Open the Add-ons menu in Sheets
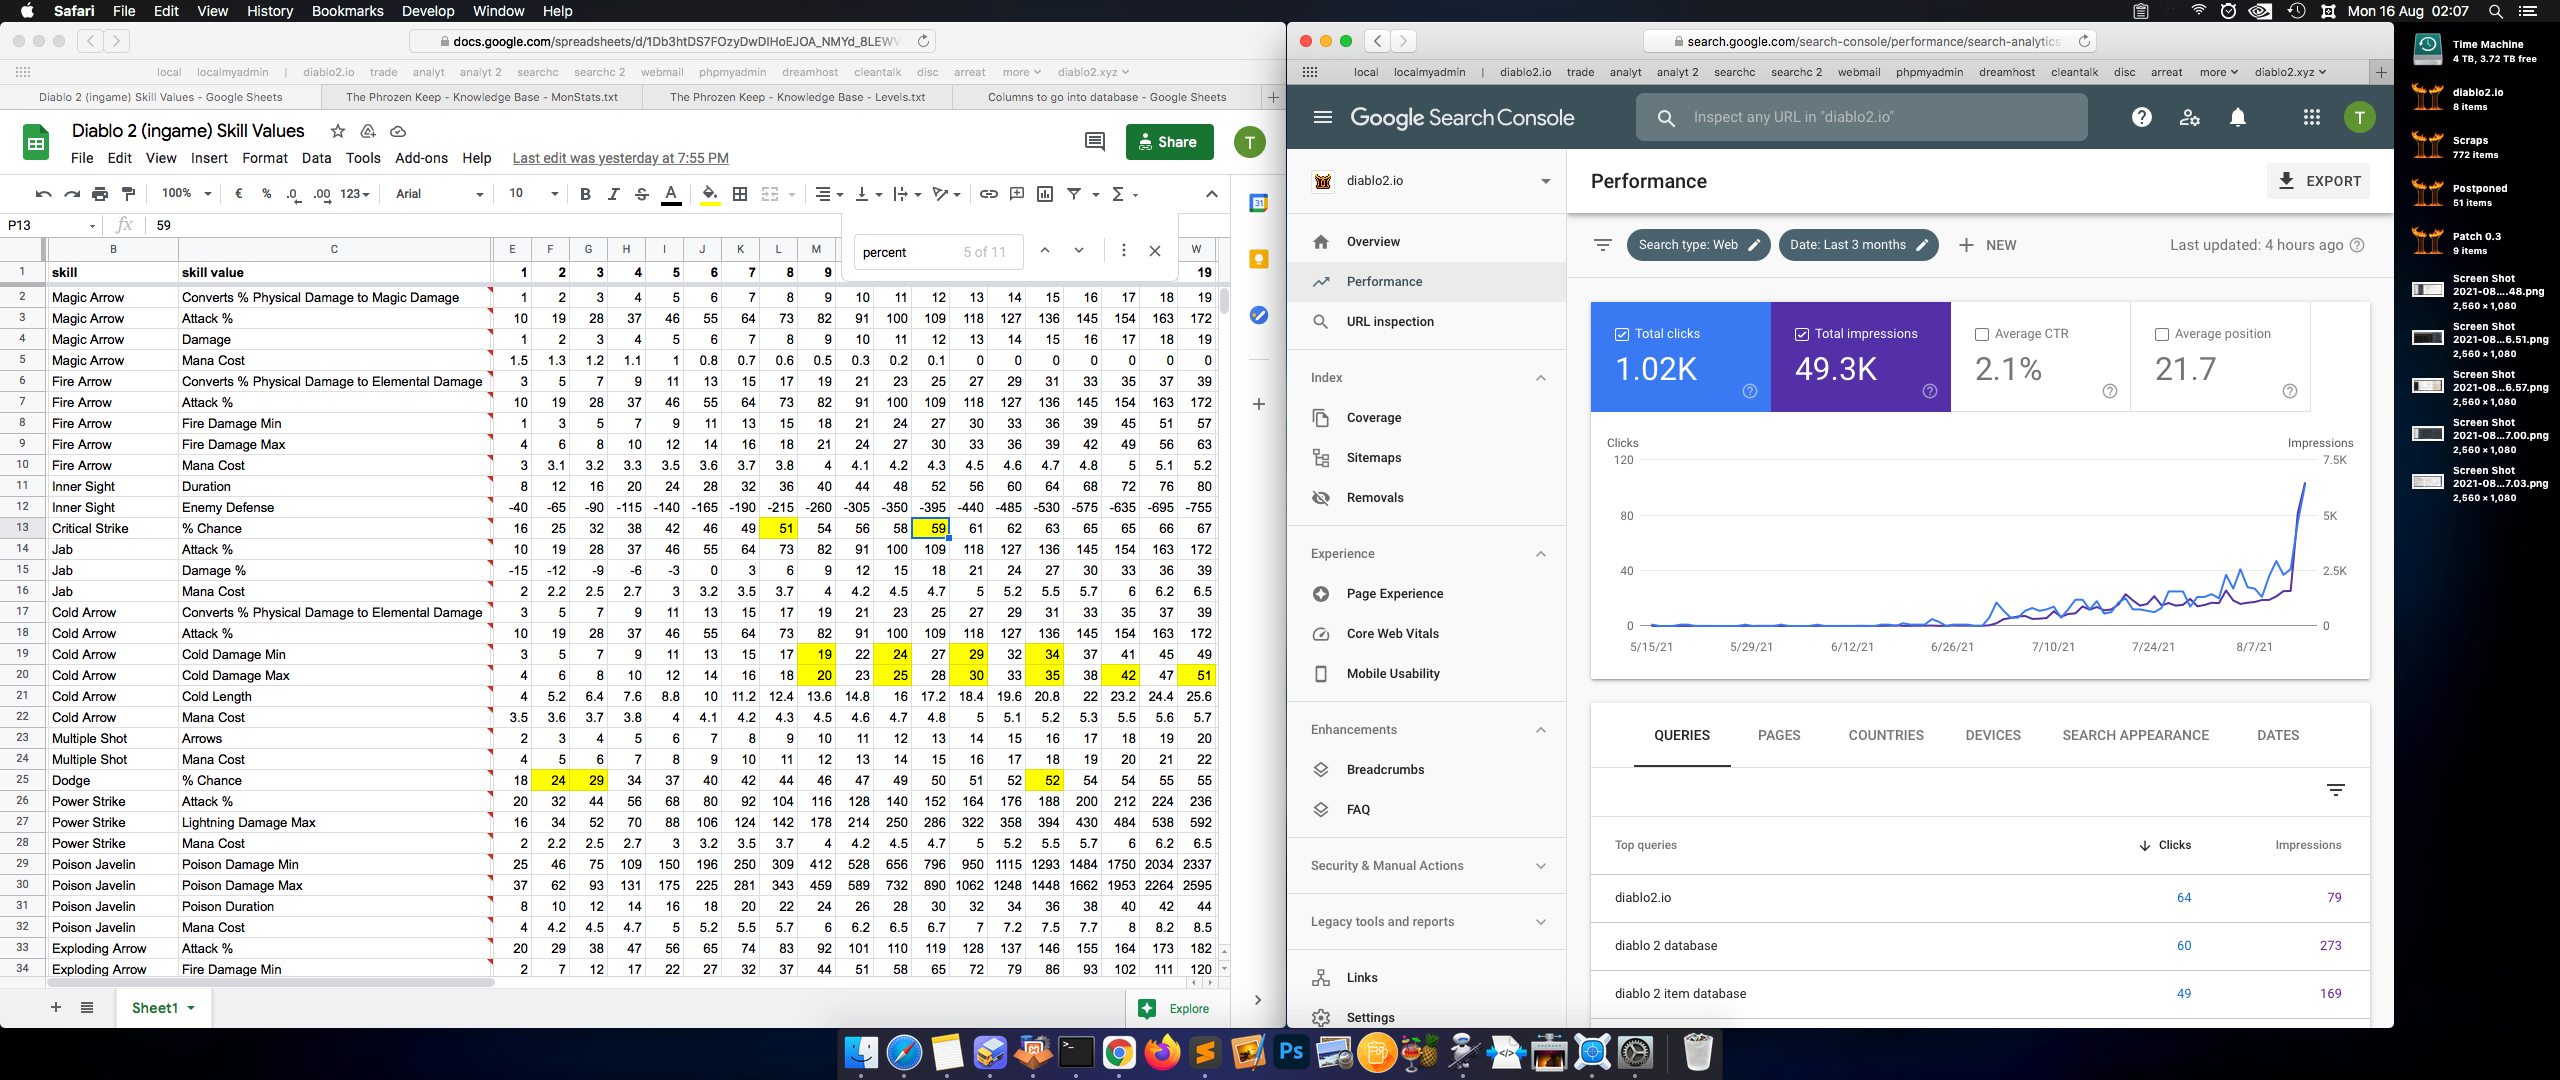 point(421,158)
